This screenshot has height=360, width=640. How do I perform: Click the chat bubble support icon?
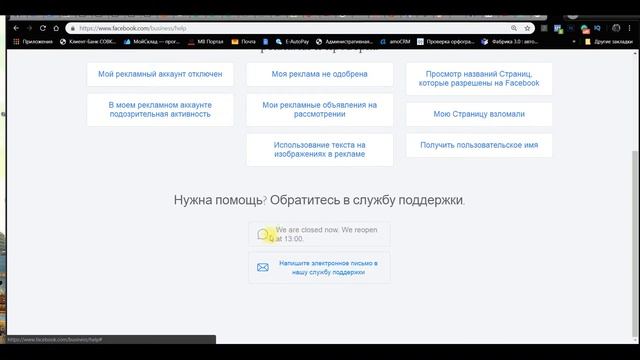coord(263,234)
